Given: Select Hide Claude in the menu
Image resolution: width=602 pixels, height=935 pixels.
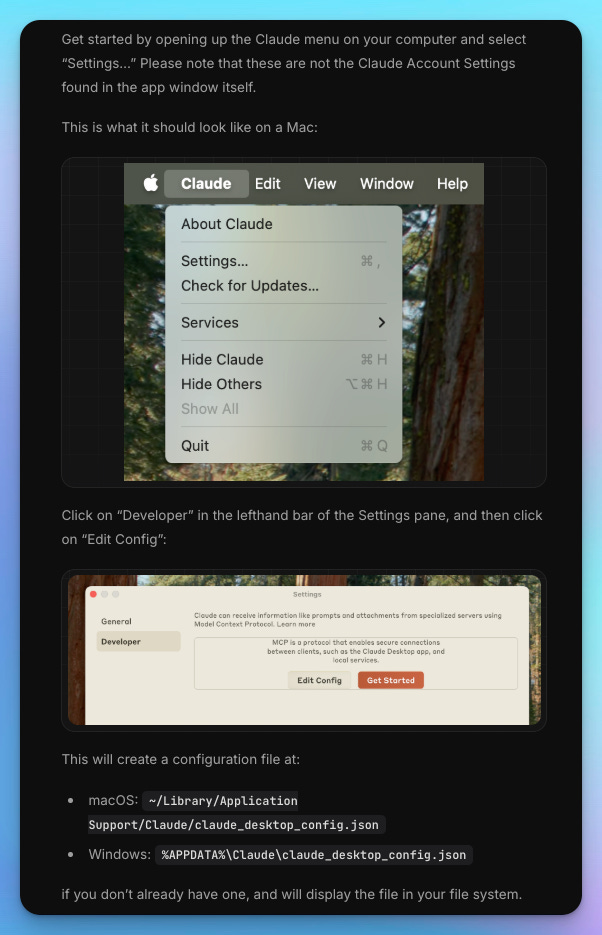Looking at the screenshot, I should 284,360.
